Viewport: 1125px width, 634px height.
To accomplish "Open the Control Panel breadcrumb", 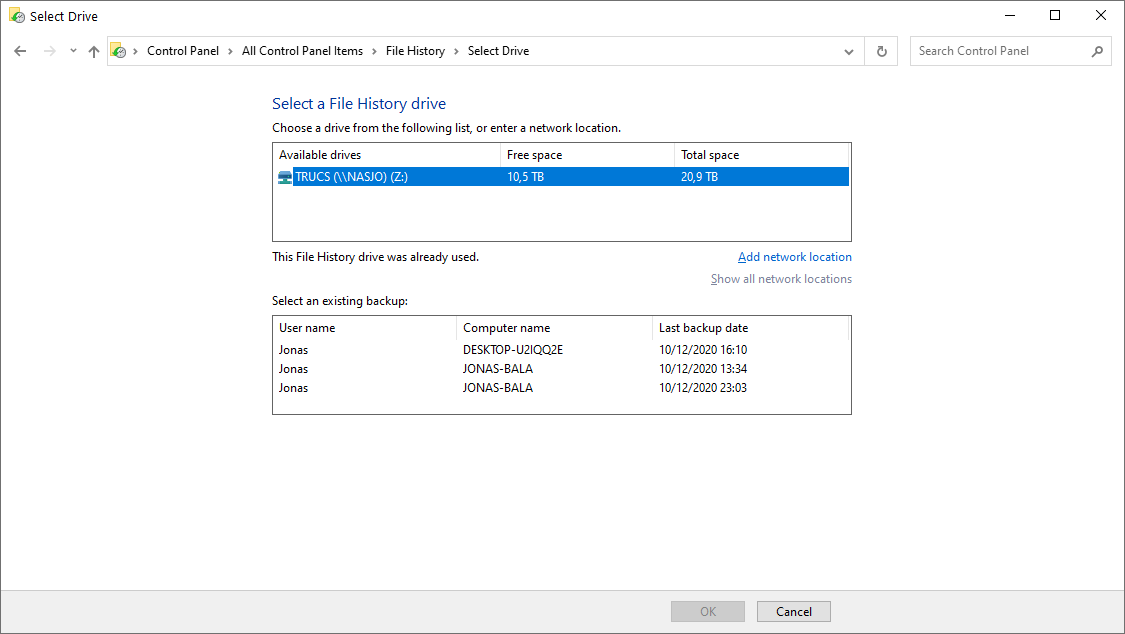I will pyautogui.click(x=182, y=51).
